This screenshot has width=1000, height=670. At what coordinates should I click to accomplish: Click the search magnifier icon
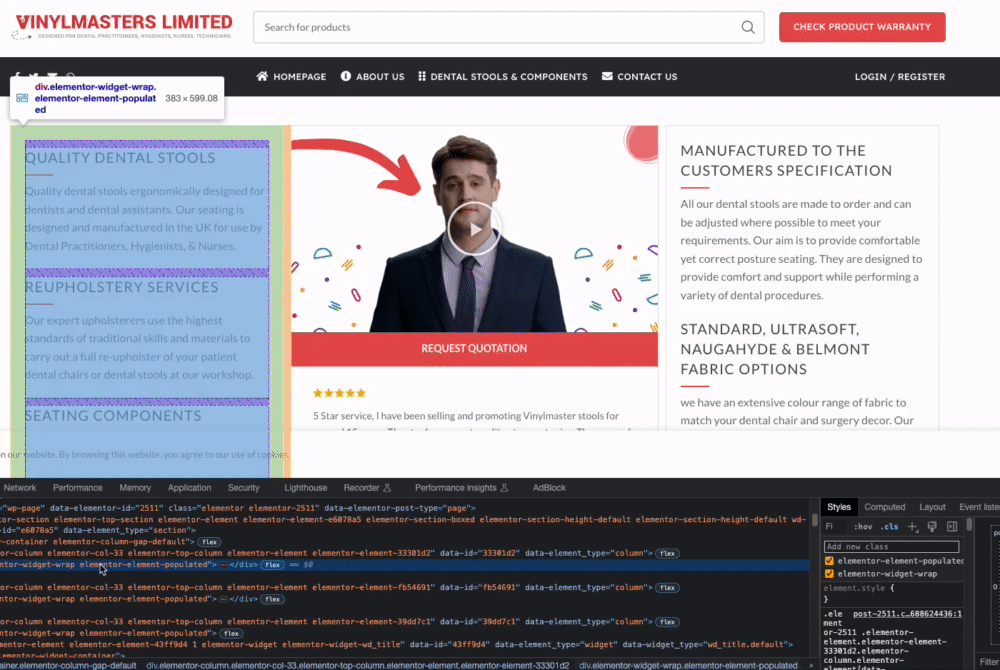tap(747, 27)
